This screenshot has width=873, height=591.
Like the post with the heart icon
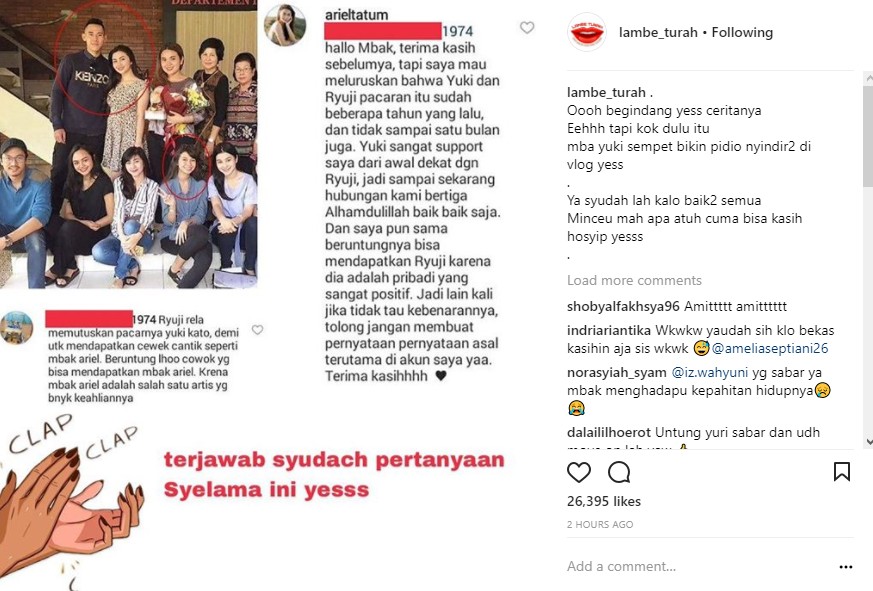tap(578, 472)
